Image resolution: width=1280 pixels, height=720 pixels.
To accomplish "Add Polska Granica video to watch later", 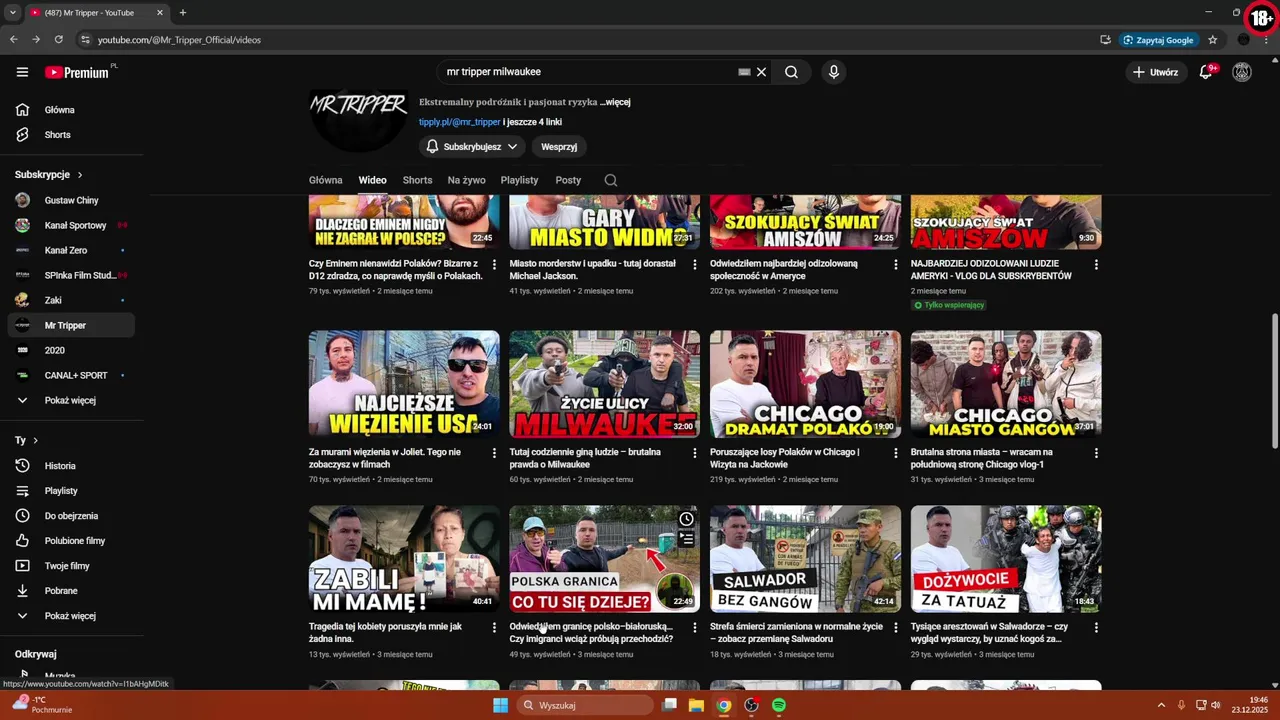I will tap(686, 519).
